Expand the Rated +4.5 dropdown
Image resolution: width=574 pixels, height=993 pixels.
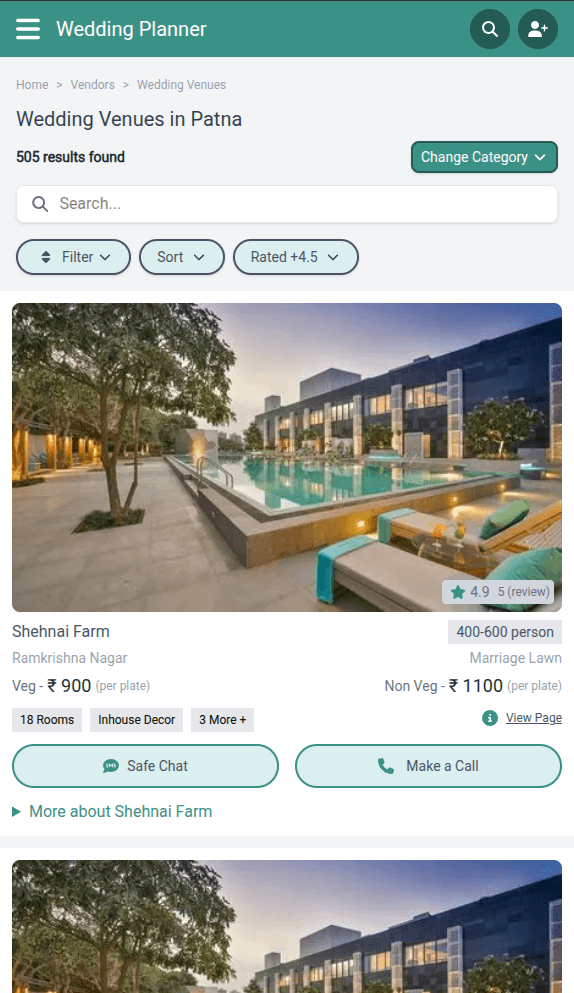pyautogui.click(x=296, y=257)
